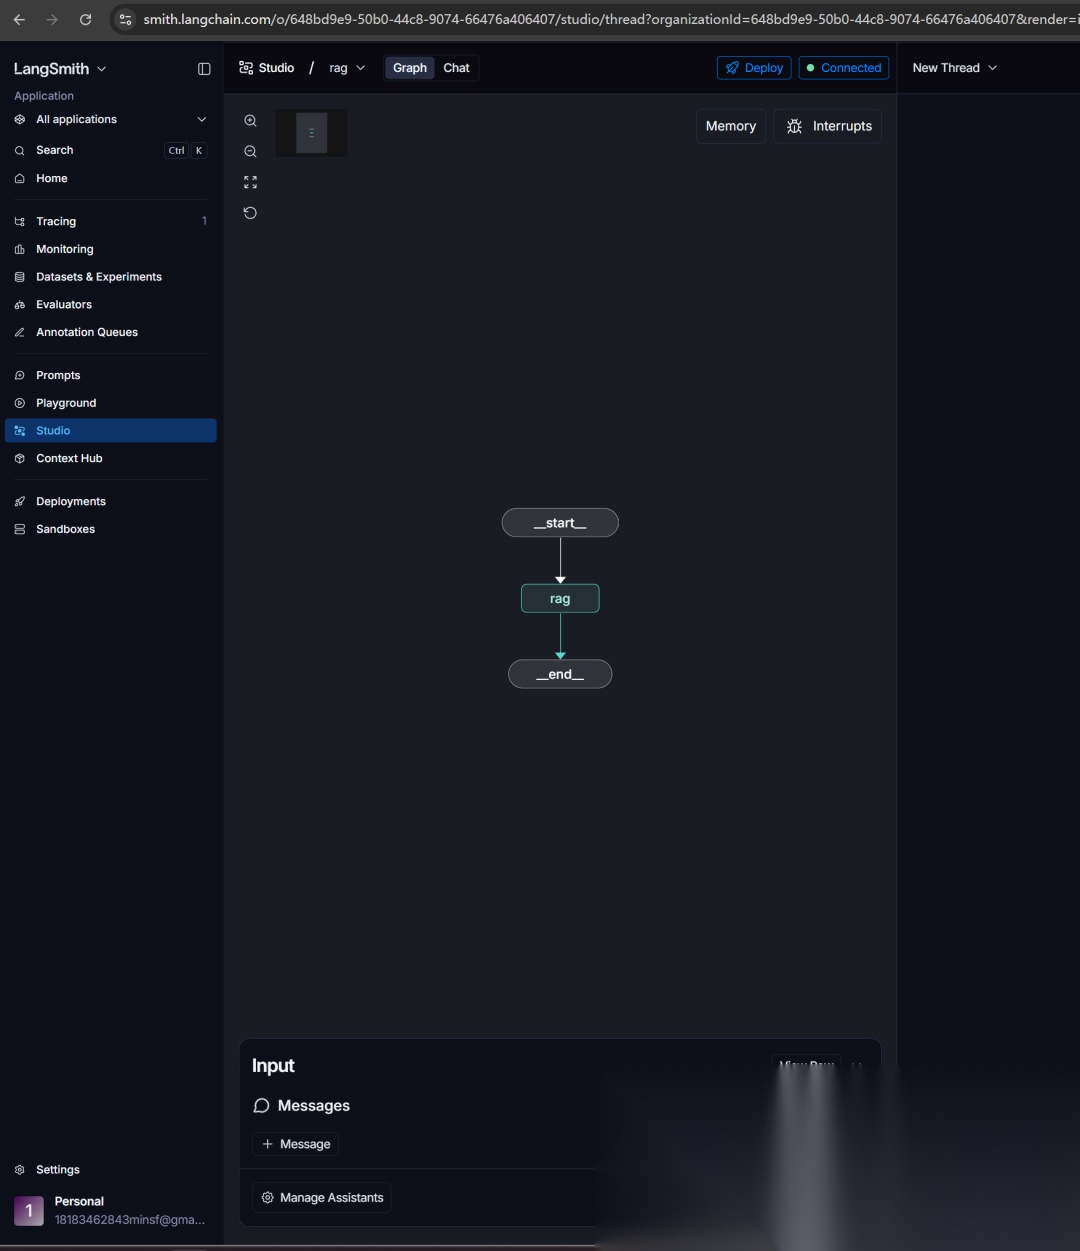Viewport: 1080px width, 1251px height.
Task: Open the New Thread dropdown
Action: pyautogui.click(x=954, y=68)
